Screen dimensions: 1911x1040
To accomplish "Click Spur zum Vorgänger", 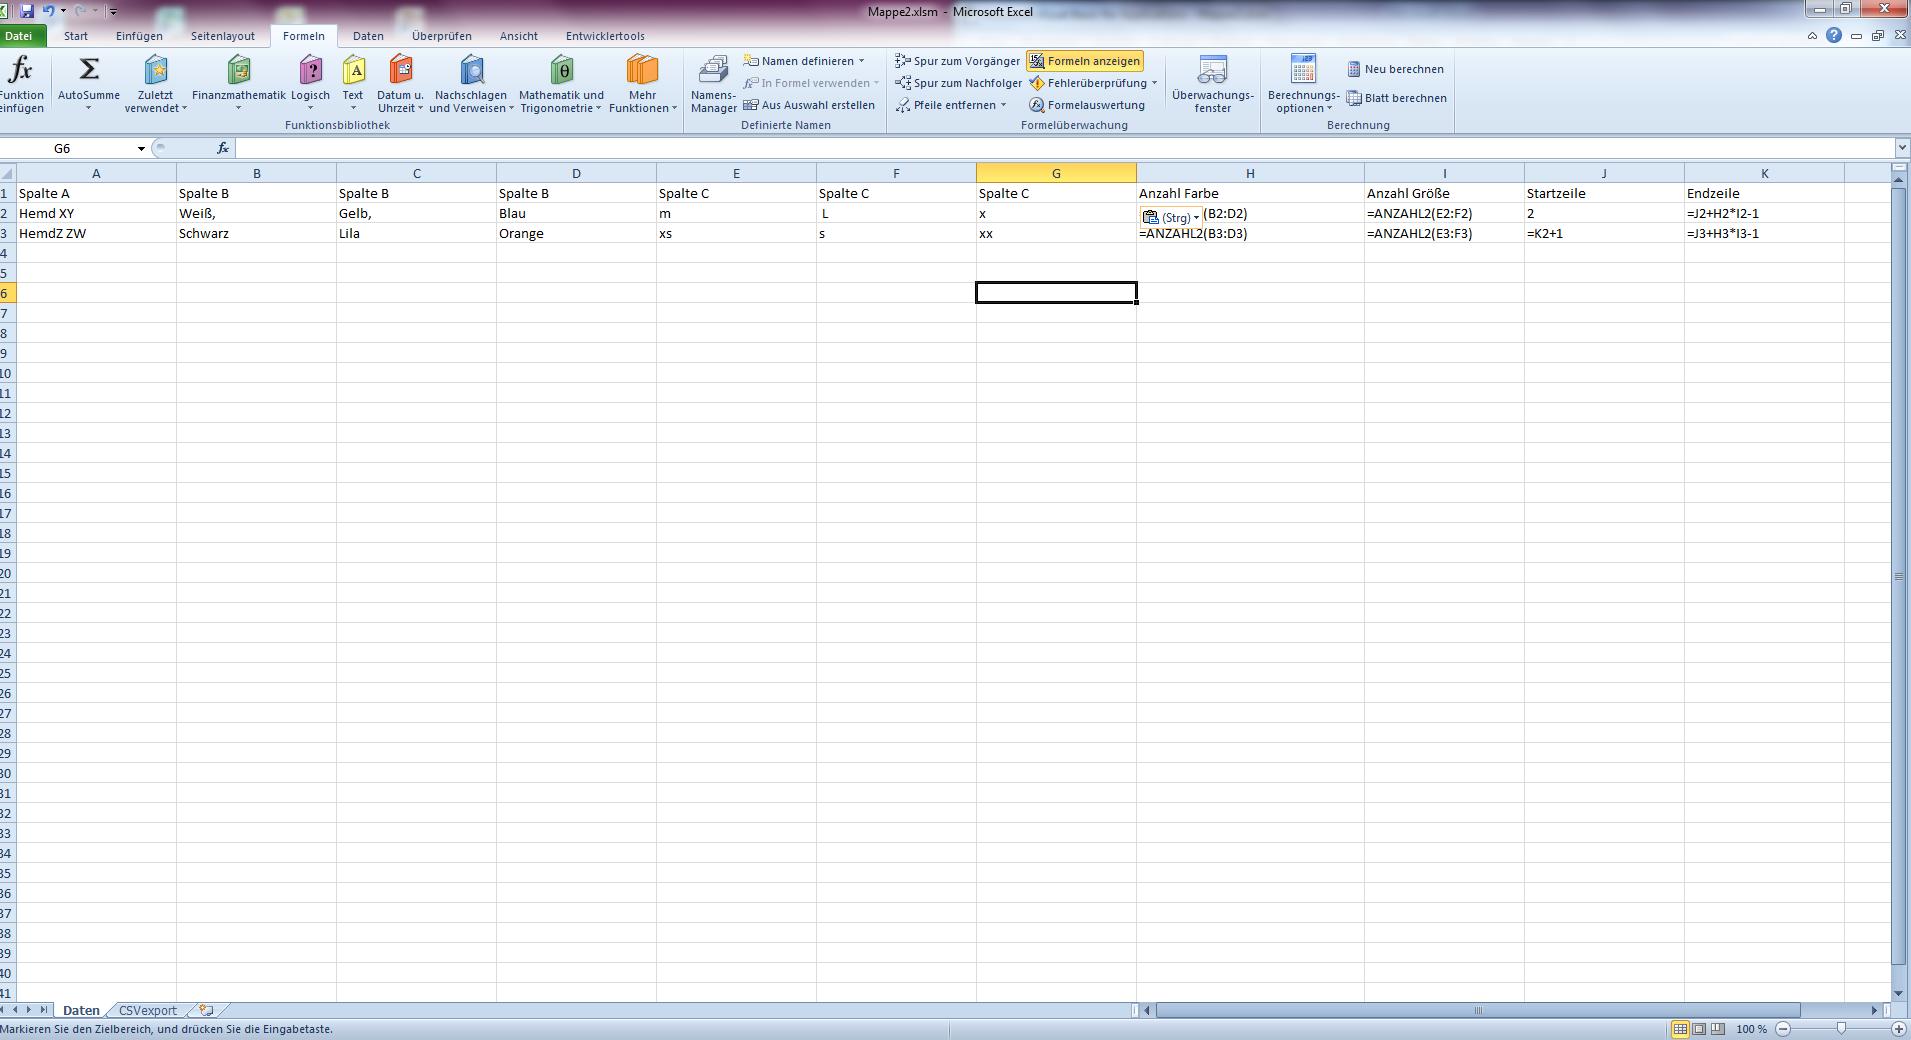I will click(957, 61).
